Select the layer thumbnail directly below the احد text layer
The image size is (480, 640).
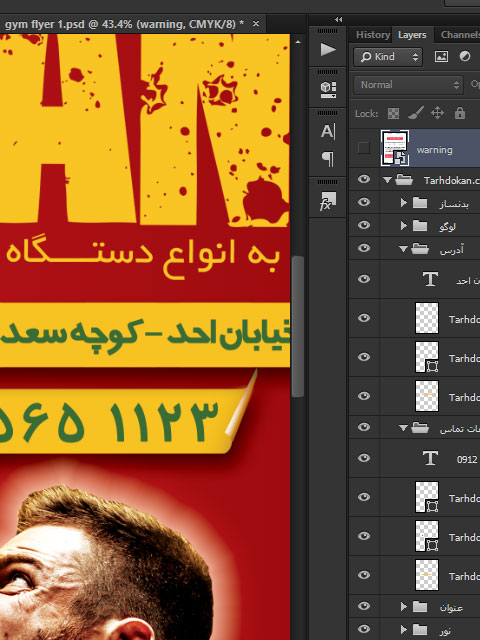[x=427, y=318]
